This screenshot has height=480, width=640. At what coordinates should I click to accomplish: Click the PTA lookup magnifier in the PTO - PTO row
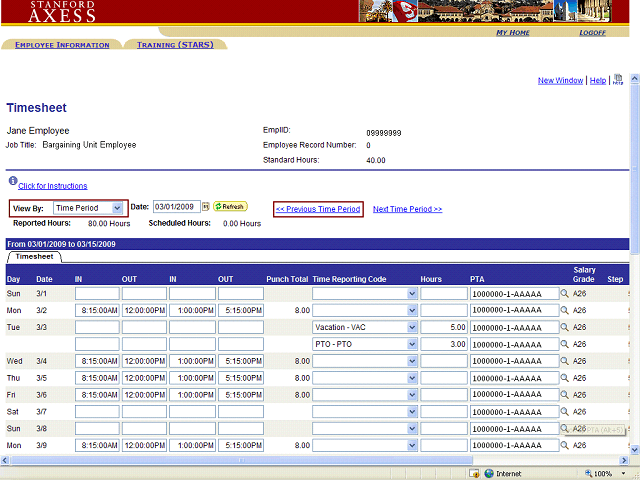tap(563, 344)
